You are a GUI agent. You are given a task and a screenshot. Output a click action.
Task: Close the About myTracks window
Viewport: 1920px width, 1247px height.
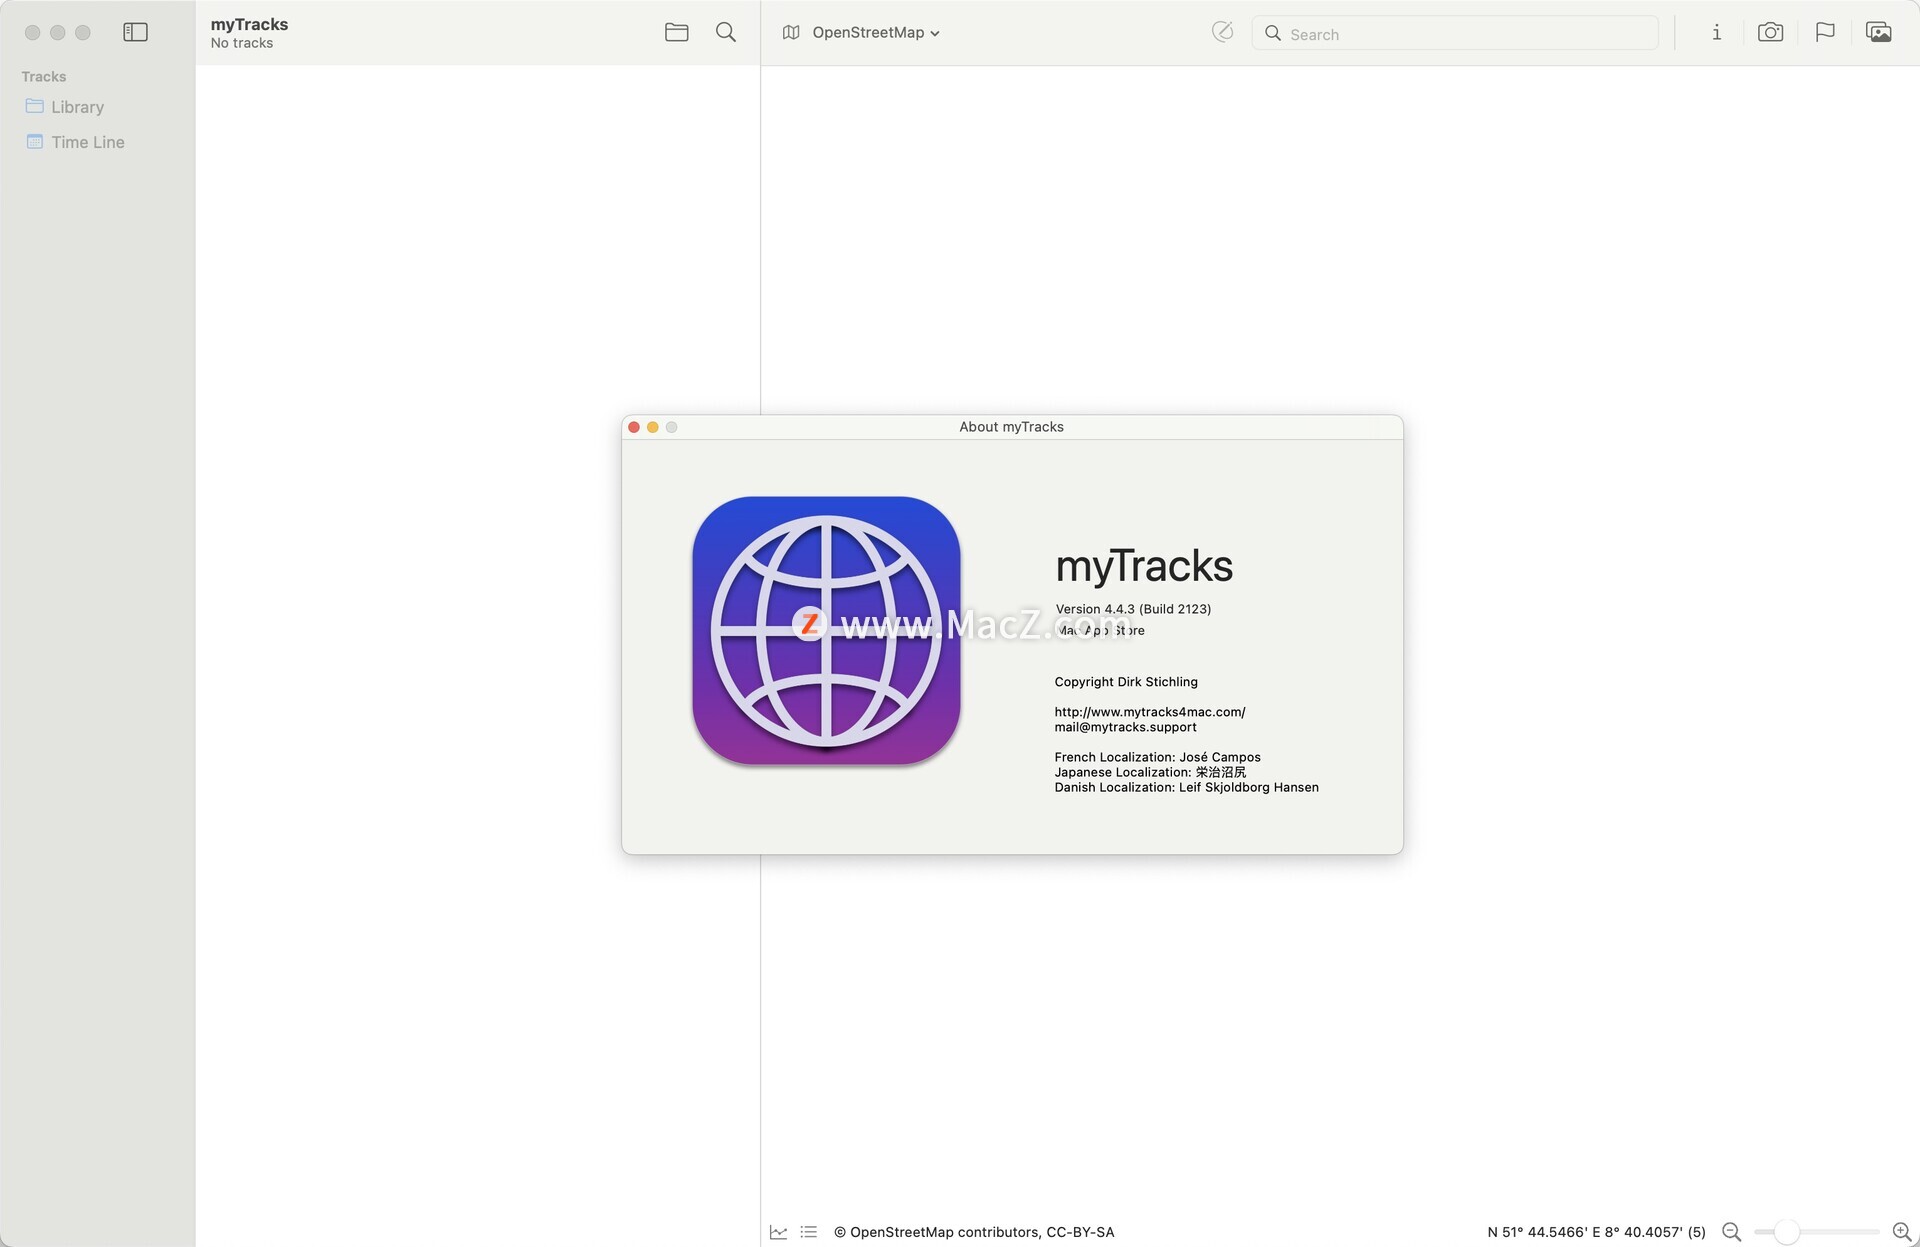pos(634,427)
